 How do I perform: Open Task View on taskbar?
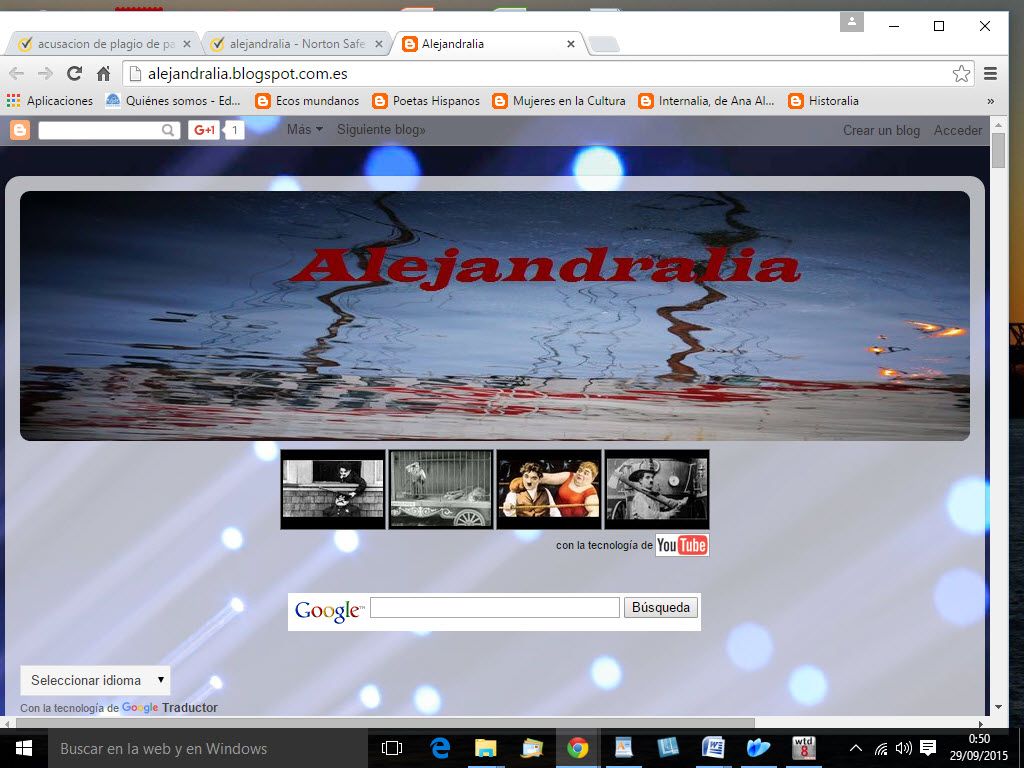pos(392,748)
